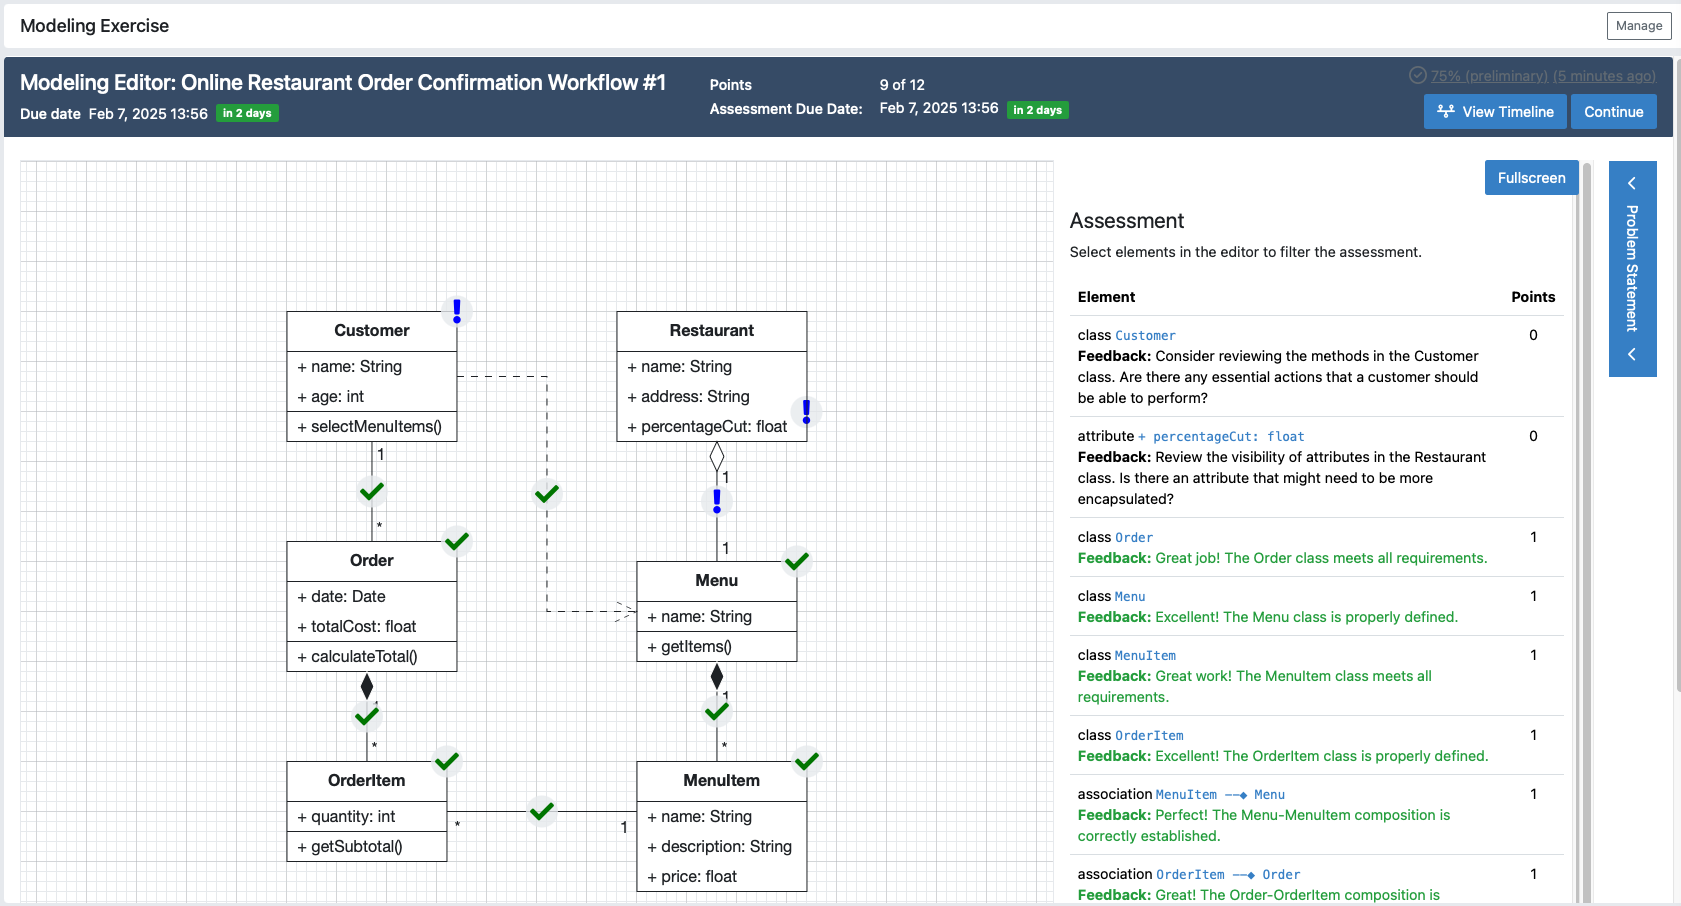Click the green checkmark on the Order-OrderItem composition
The height and width of the screenshot is (906, 1681).
pyautogui.click(x=366, y=716)
